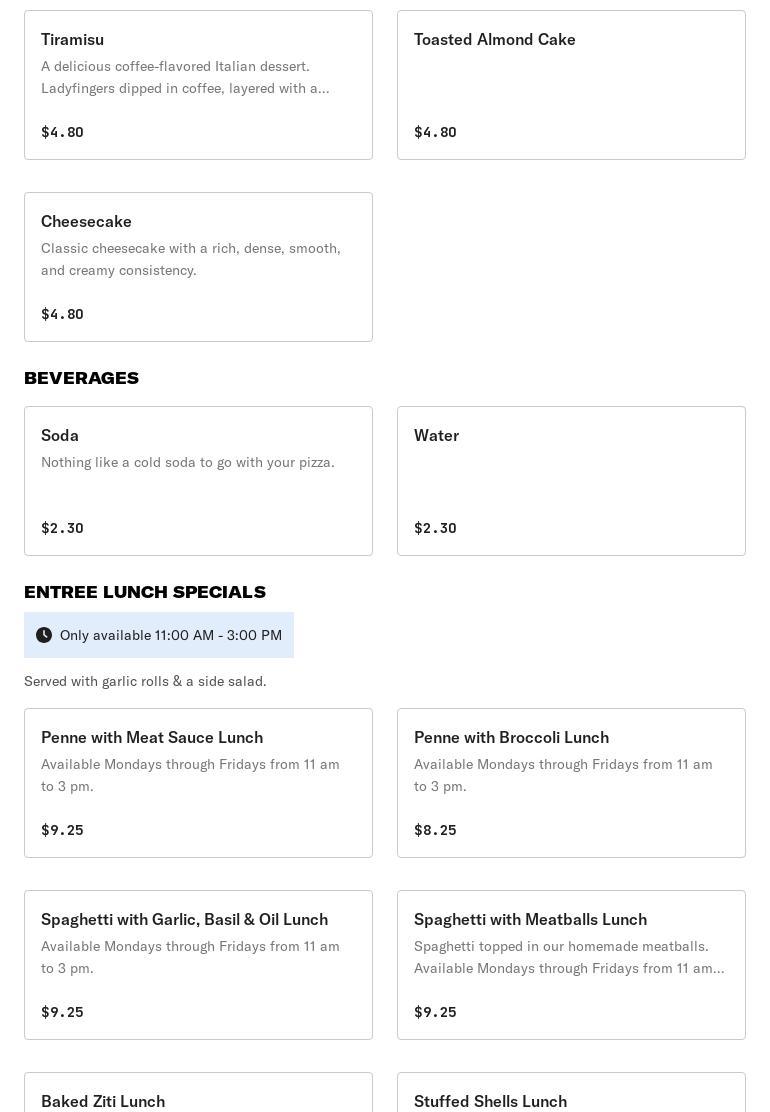Screen dimensions: 770x1112
Task: Click the 11:00 AM - 3:00 PM availability badge
Action: tap(170, 635)
